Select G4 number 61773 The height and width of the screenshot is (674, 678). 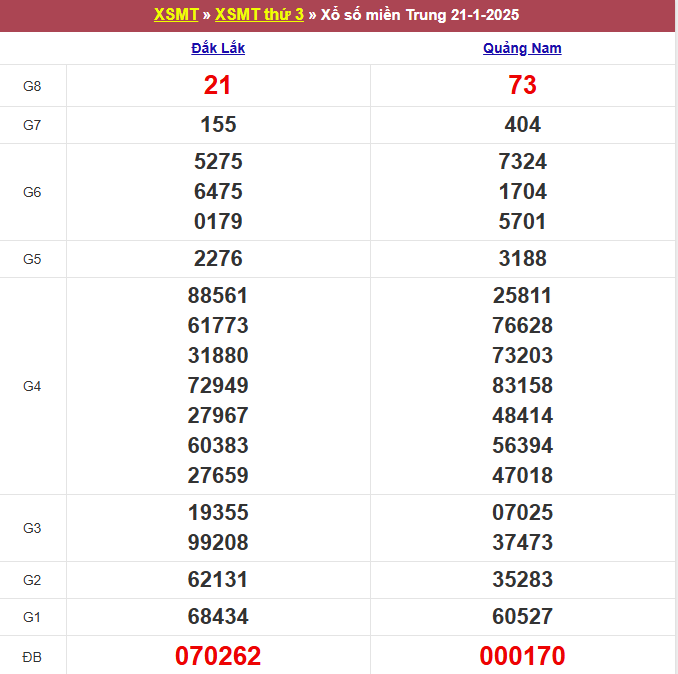218,326
